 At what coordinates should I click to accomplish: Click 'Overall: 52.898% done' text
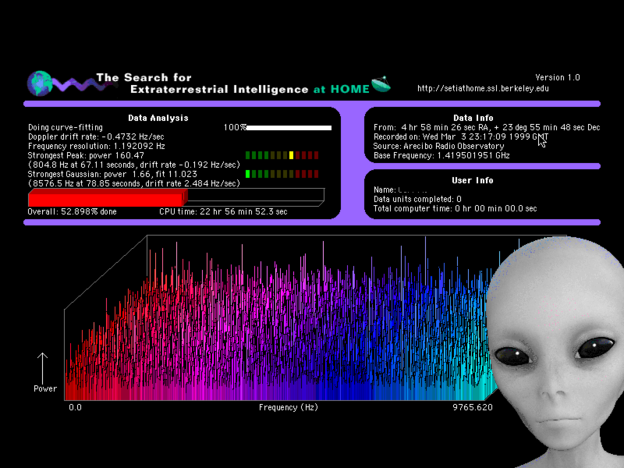coord(72,212)
